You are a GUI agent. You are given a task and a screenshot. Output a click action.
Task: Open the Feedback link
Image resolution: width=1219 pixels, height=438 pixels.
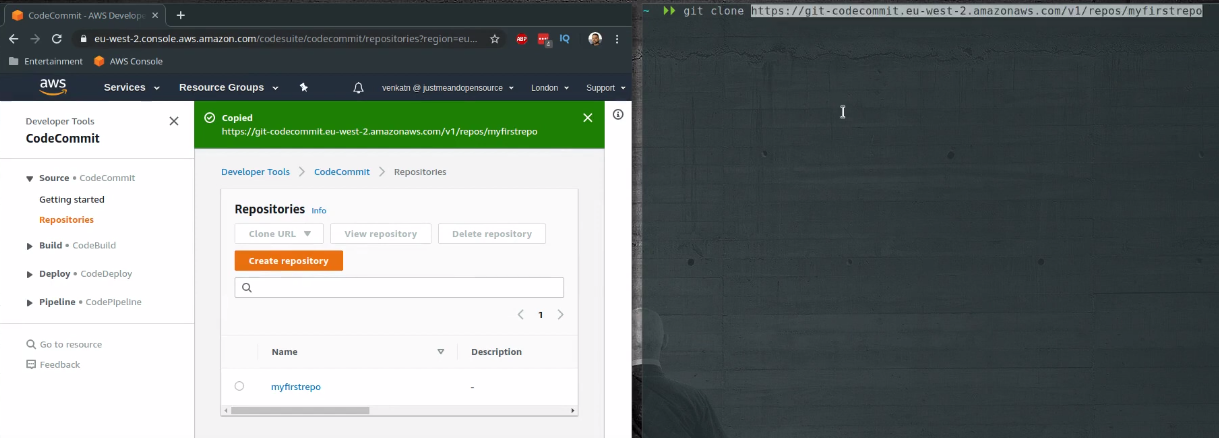53,365
